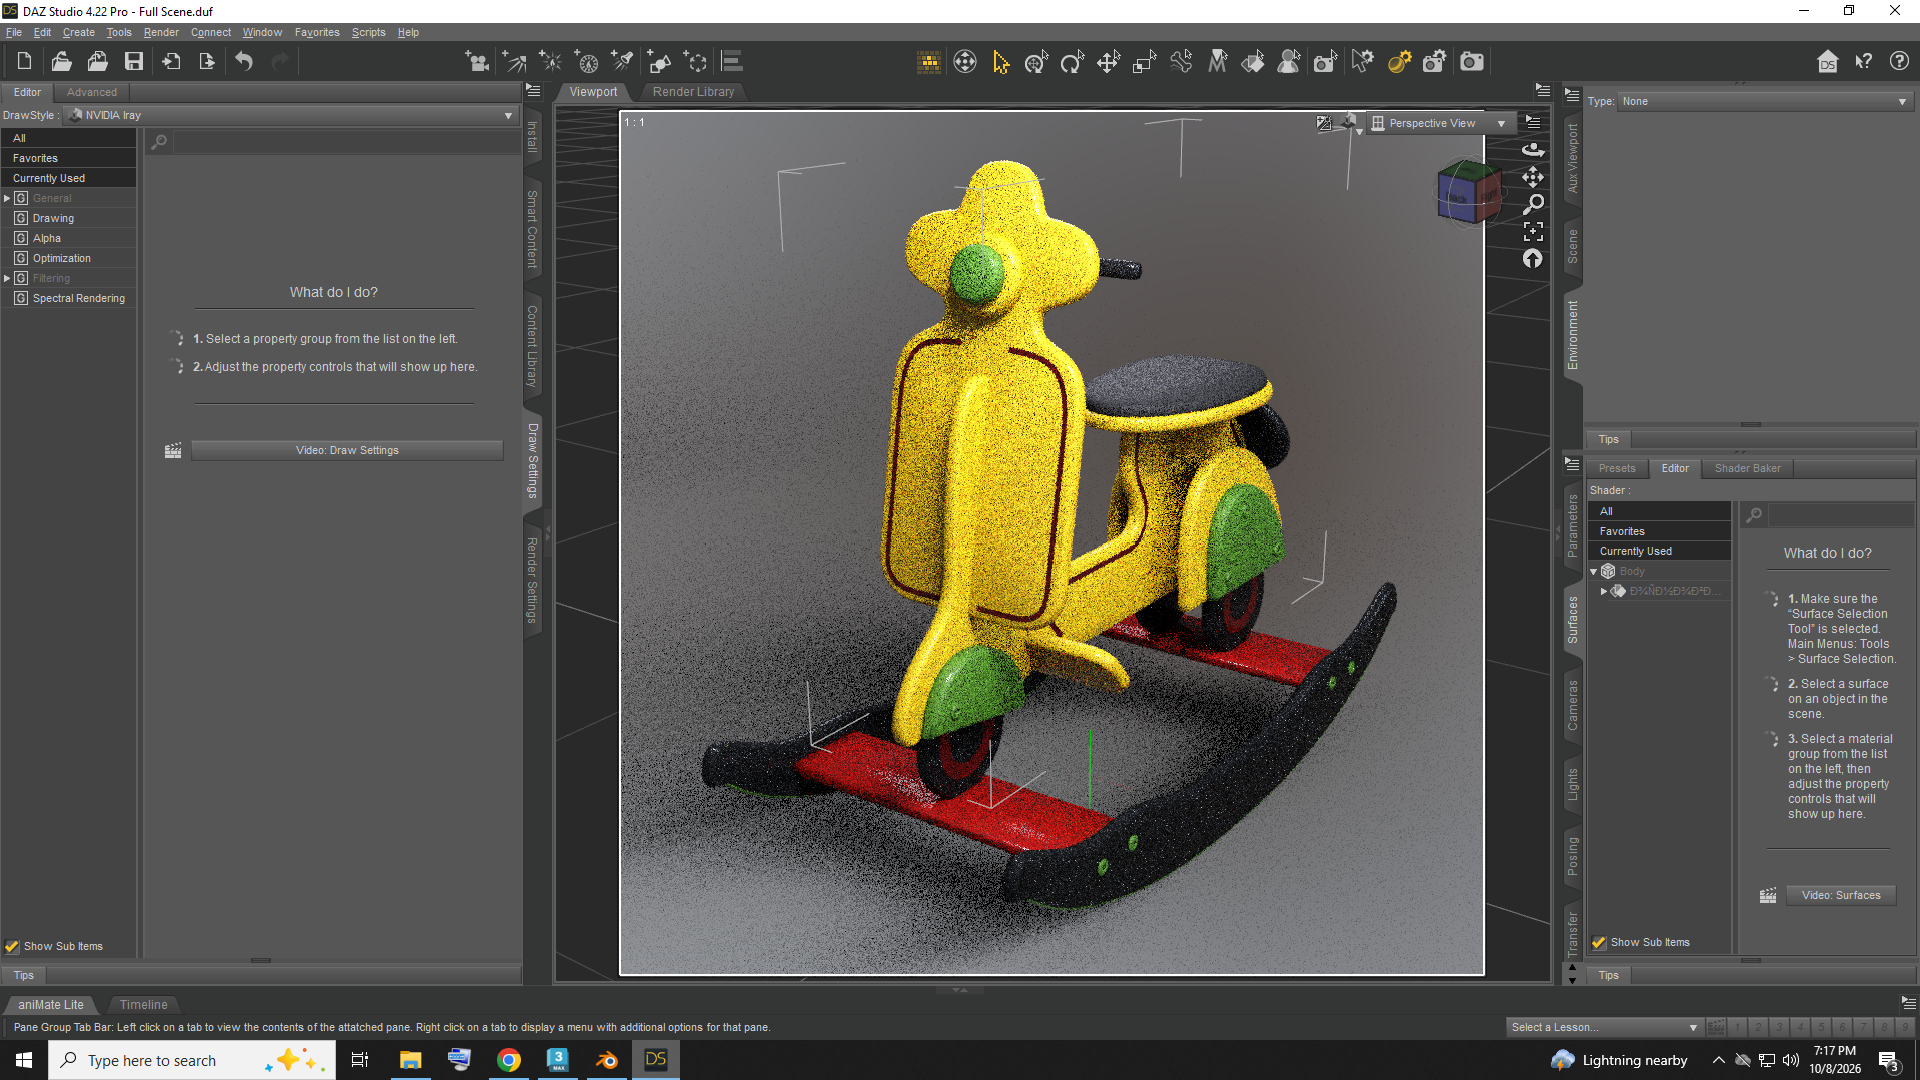Switch to the Render Library tab
Screen dimensions: 1920x1080
(x=693, y=91)
